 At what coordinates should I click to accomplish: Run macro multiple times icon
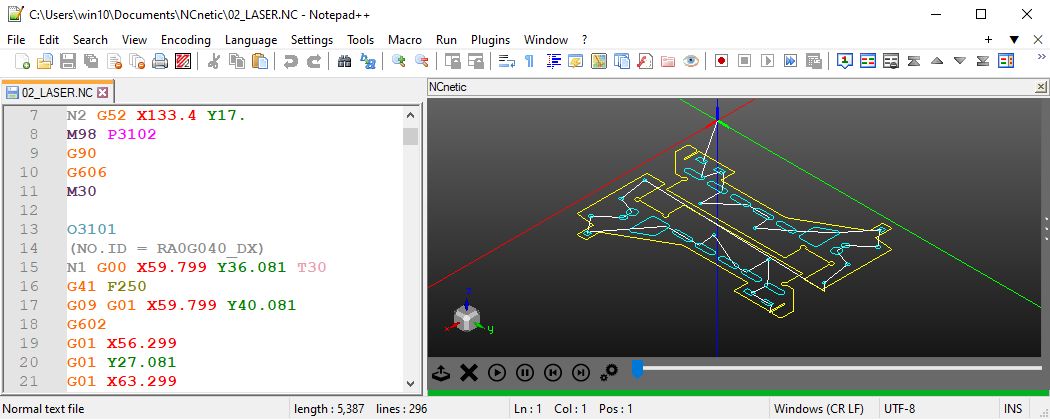(790, 62)
